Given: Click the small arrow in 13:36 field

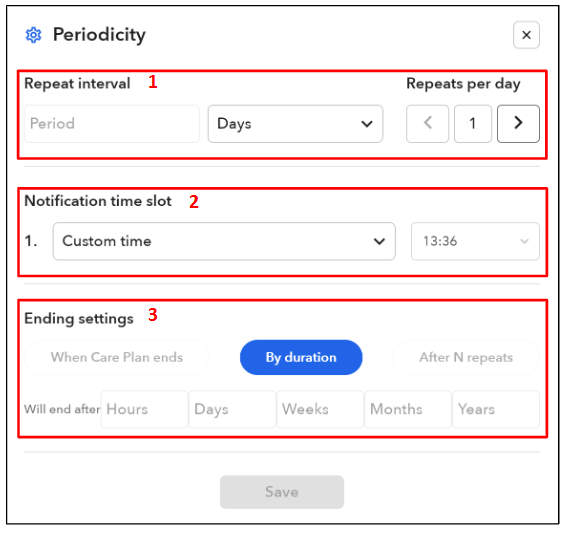Looking at the screenshot, I should 525,241.
